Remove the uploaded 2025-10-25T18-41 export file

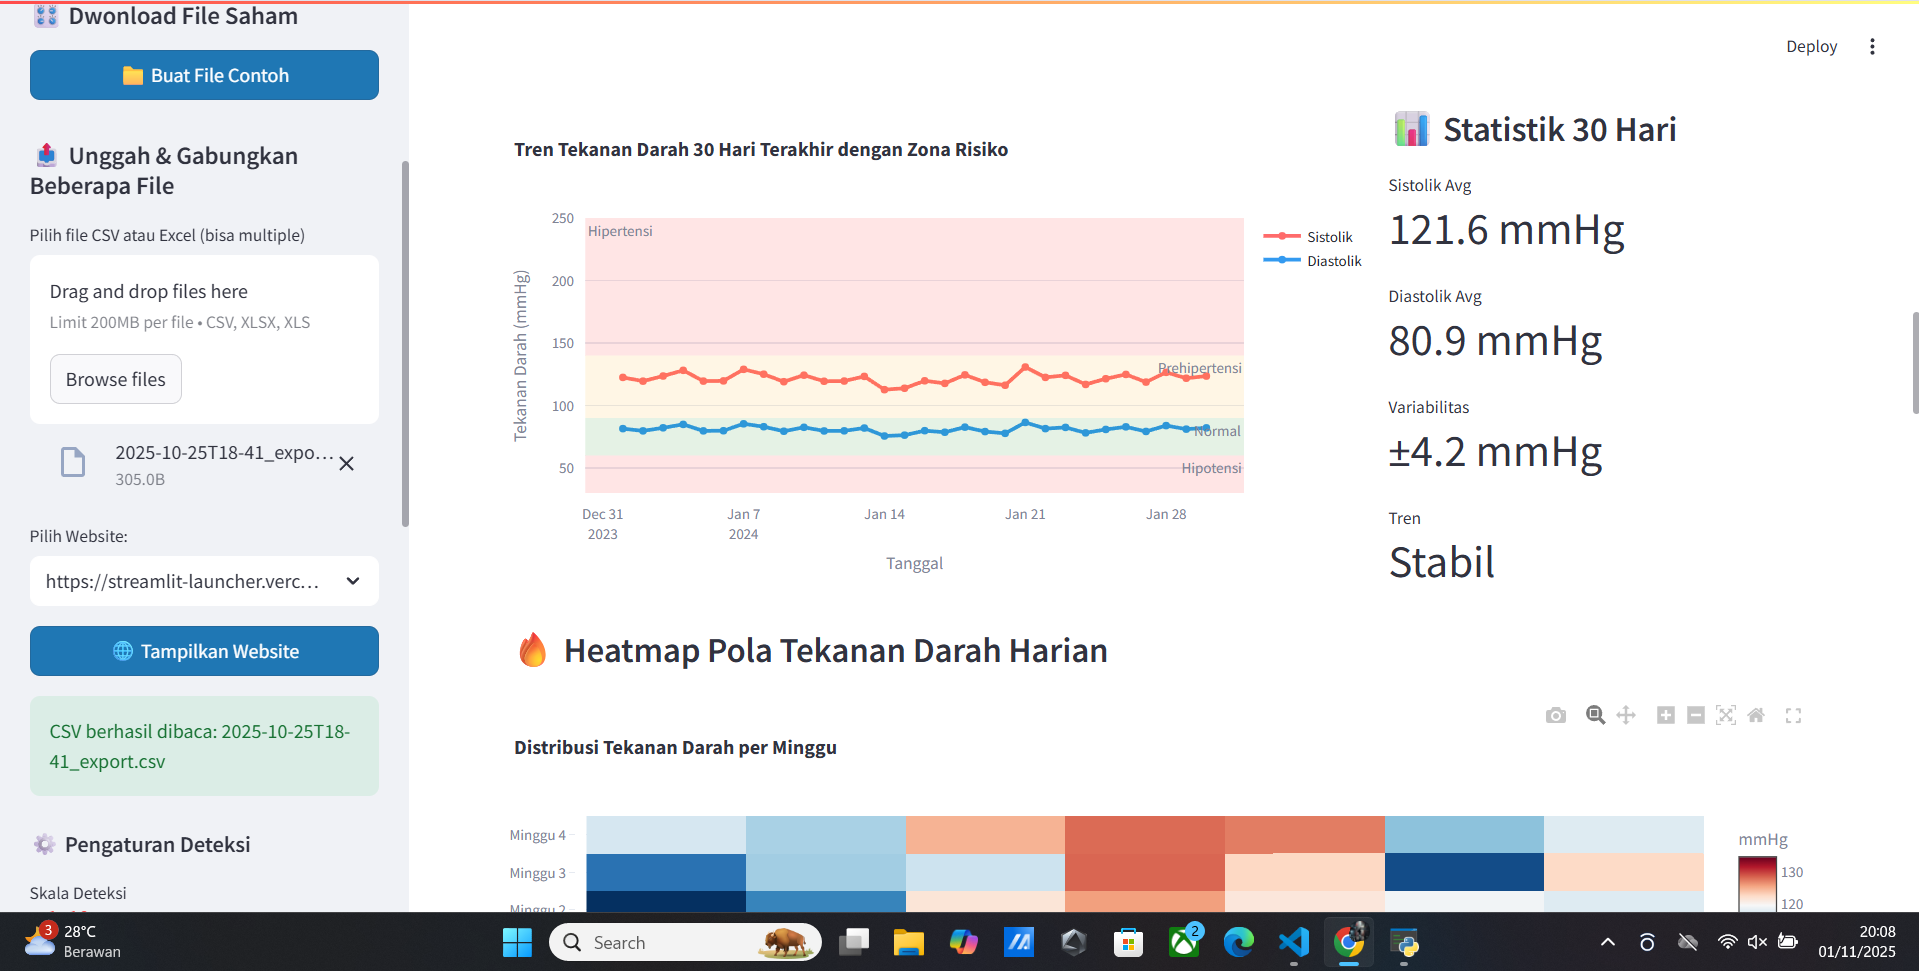346,464
